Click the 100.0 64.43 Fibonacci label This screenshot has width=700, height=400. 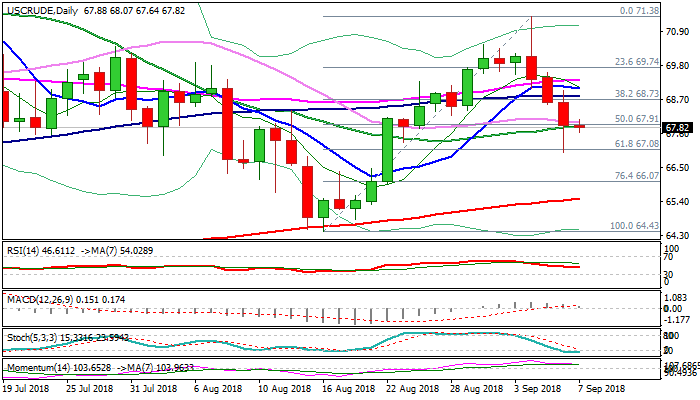pyautogui.click(x=636, y=226)
